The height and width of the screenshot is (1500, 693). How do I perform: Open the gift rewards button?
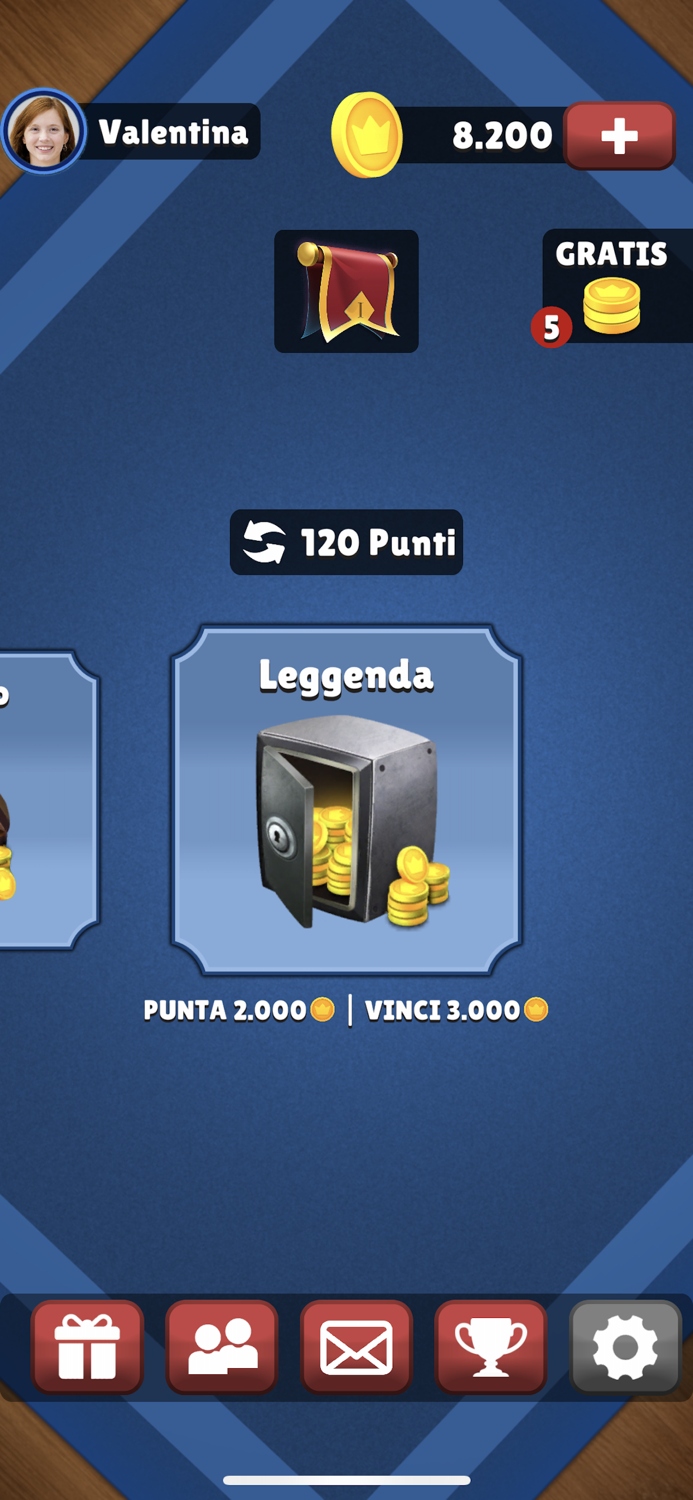point(87,1347)
